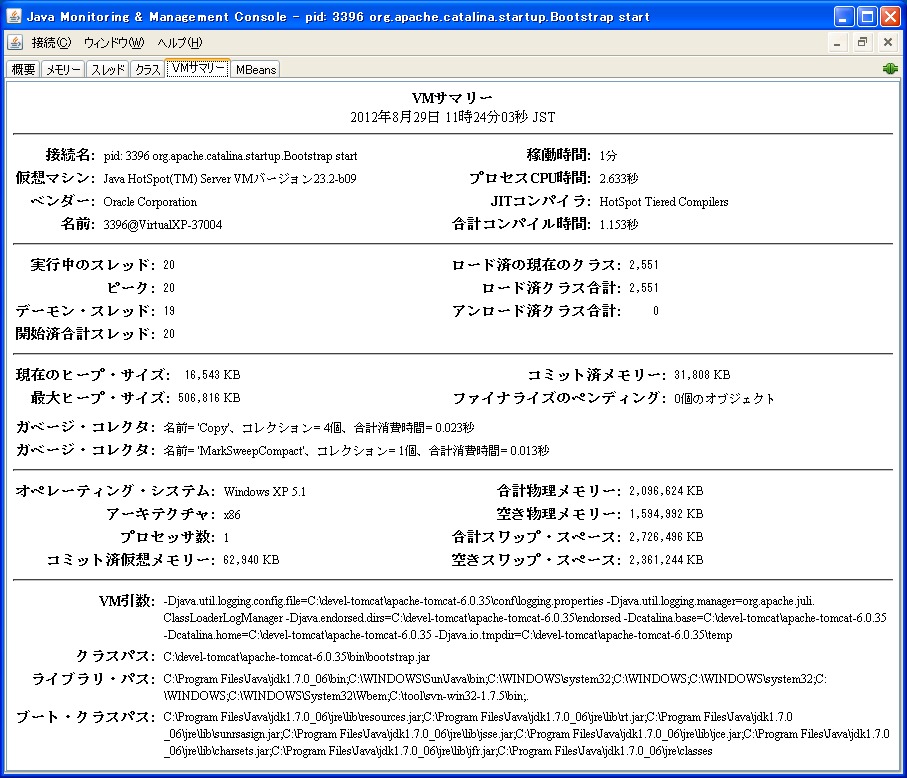Click the ブート・クラスパス label
907x778 pixels.
coord(86,717)
